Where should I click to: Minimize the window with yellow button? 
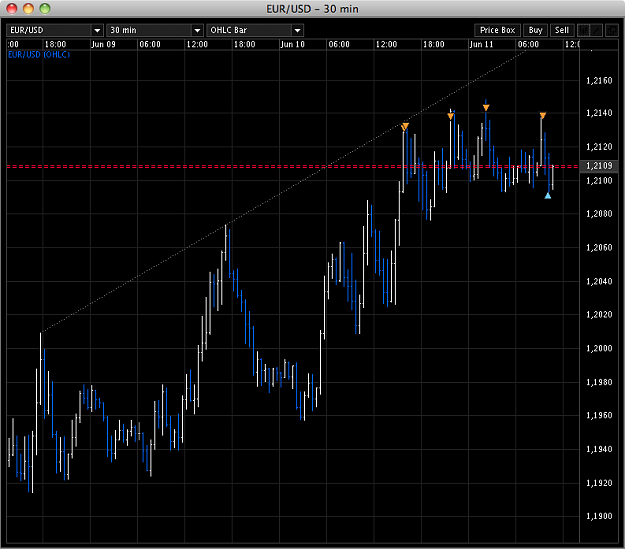pos(28,8)
